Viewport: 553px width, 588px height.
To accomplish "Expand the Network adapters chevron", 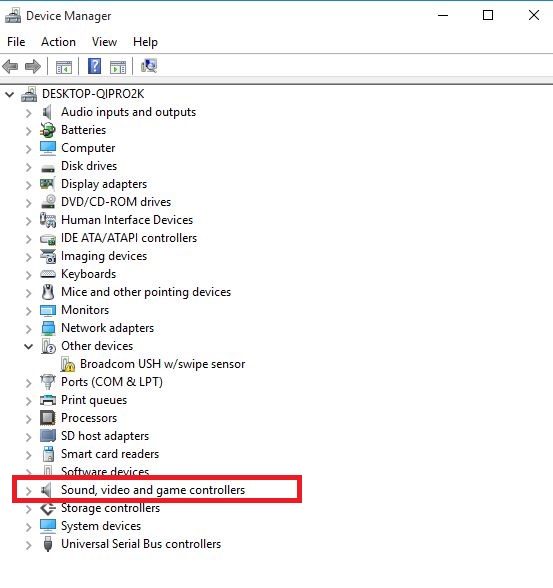I will click(28, 328).
